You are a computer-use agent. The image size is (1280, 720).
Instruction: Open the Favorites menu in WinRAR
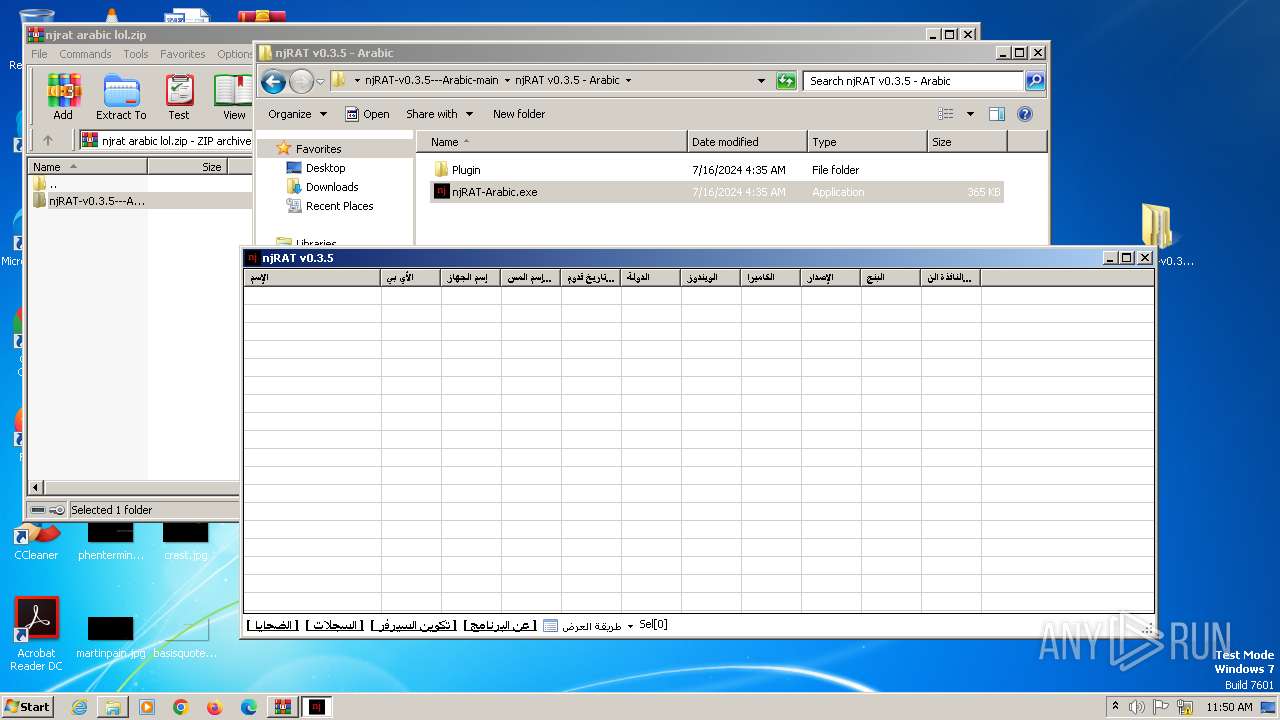click(183, 54)
